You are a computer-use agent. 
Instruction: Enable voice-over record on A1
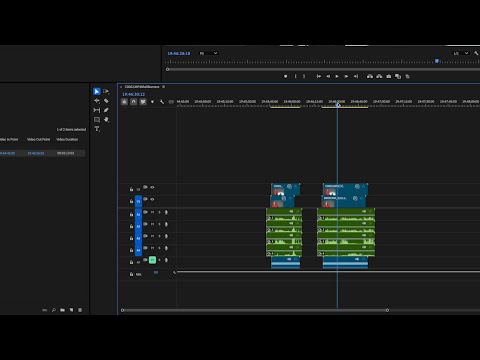coord(166,212)
